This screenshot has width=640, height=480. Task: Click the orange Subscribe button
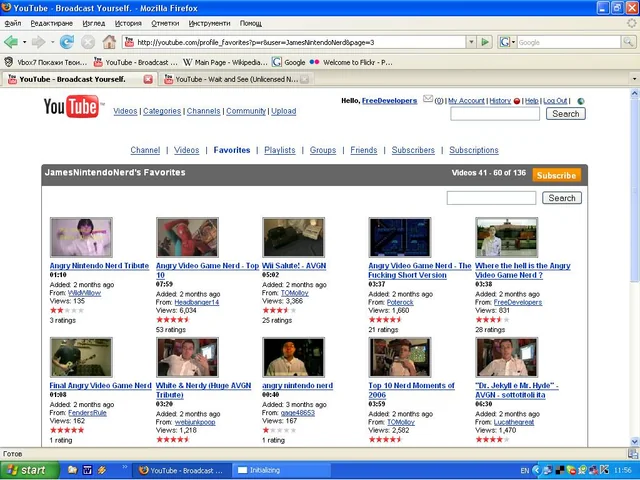pos(556,174)
